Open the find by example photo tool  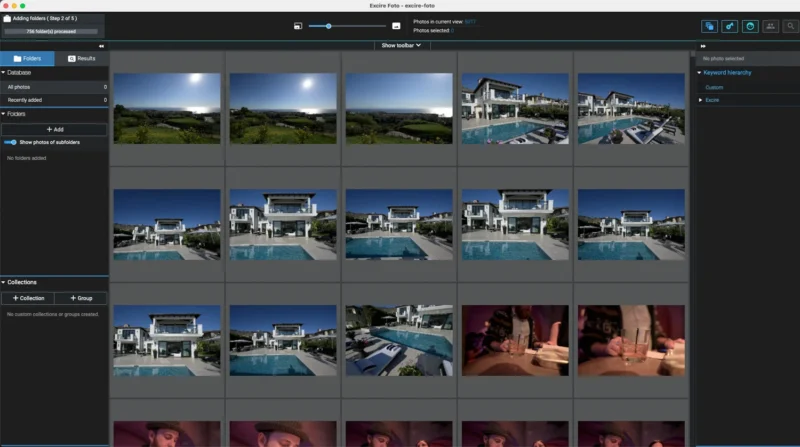(709, 26)
